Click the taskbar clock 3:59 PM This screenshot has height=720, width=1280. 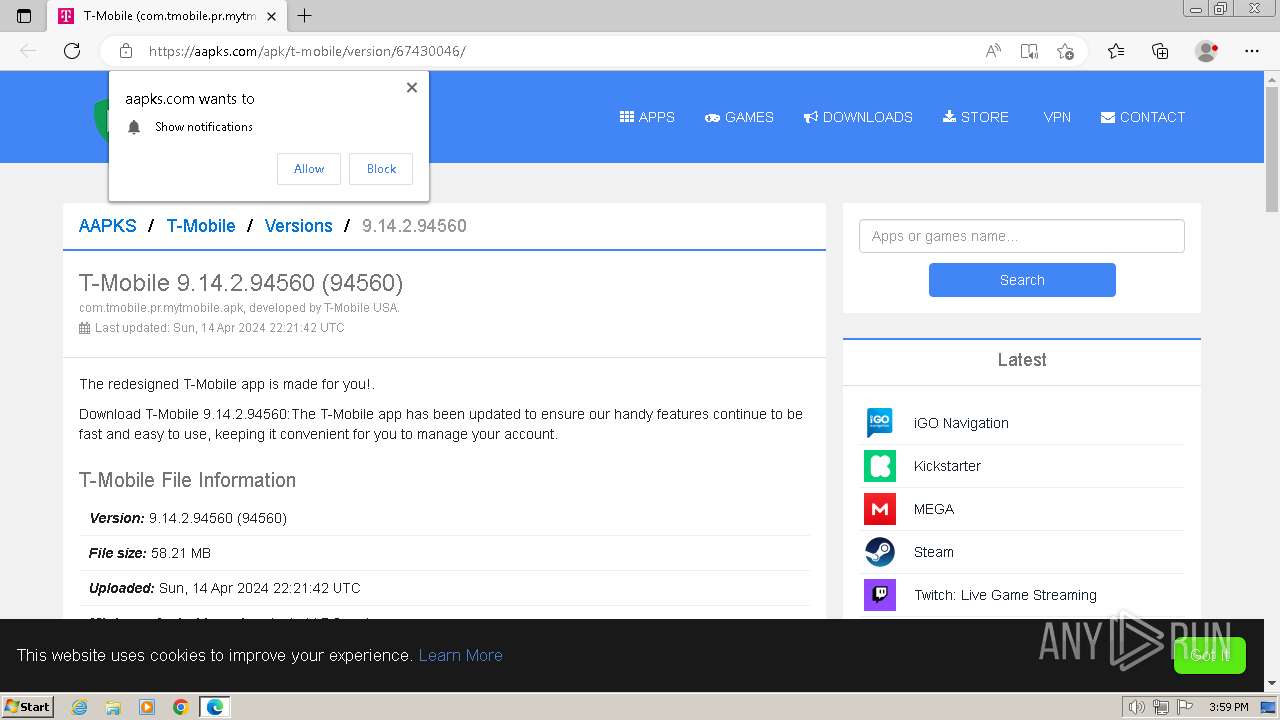[1228, 707]
